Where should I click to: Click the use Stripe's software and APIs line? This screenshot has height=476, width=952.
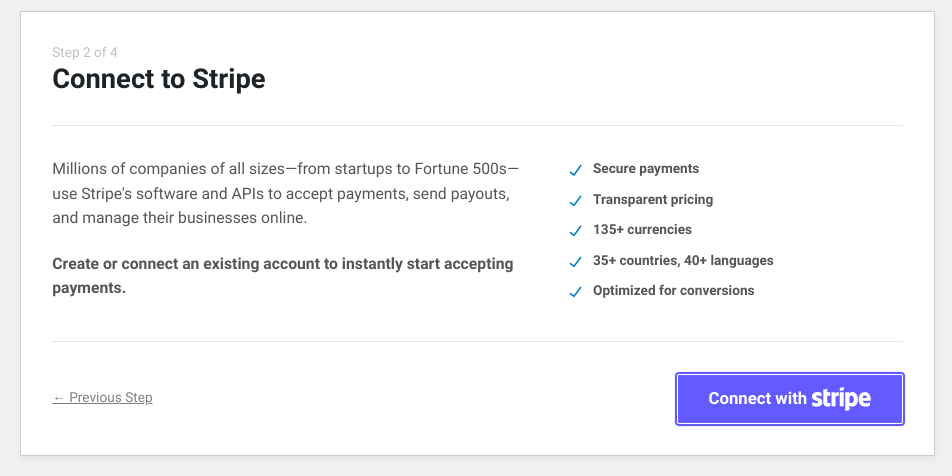pos(280,194)
